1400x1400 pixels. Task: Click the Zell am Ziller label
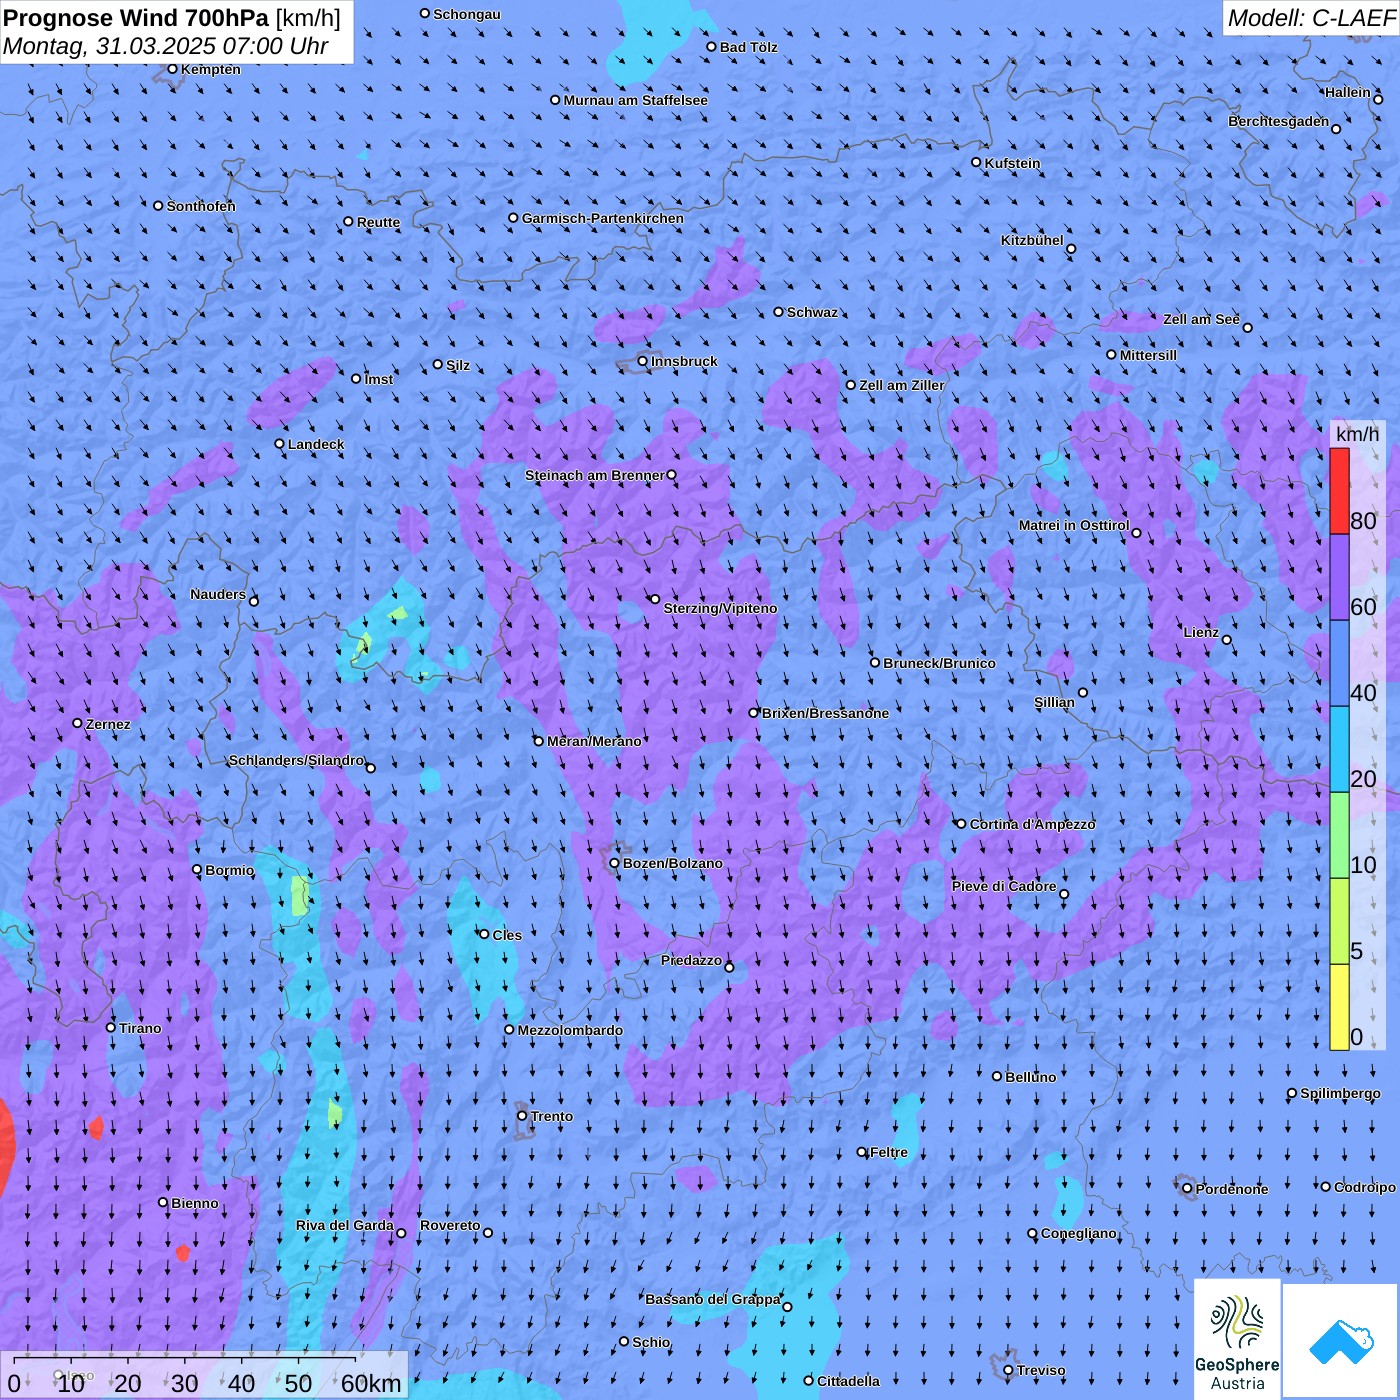point(902,385)
